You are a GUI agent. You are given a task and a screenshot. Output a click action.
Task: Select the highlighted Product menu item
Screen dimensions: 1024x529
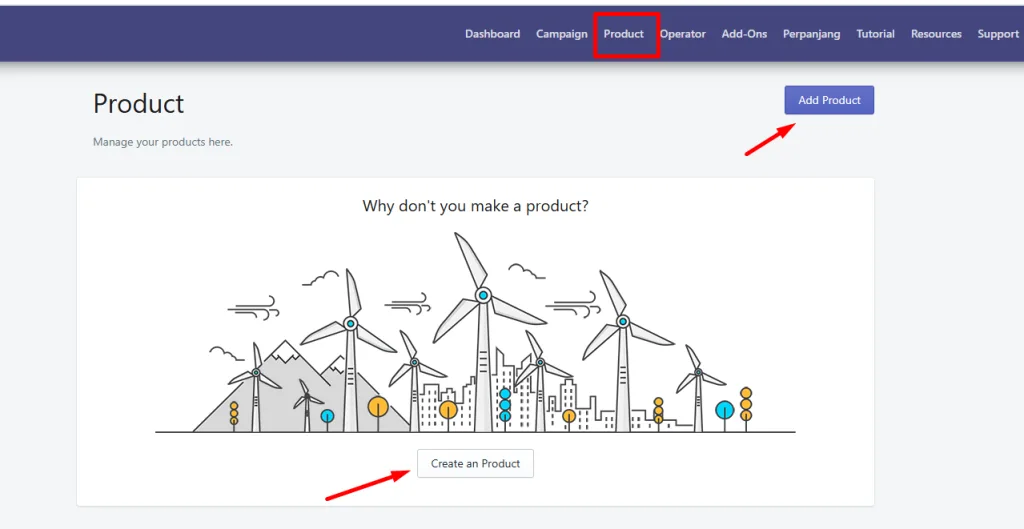pyautogui.click(x=624, y=34)
